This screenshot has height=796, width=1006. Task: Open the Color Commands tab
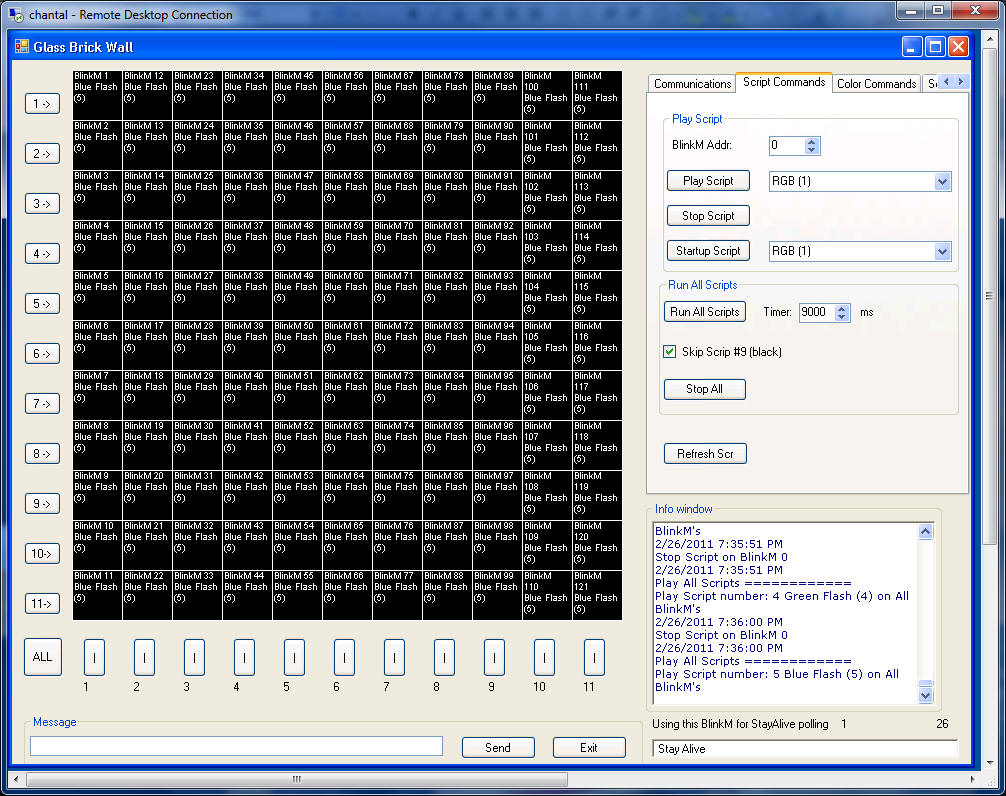[x=876, y=84]
